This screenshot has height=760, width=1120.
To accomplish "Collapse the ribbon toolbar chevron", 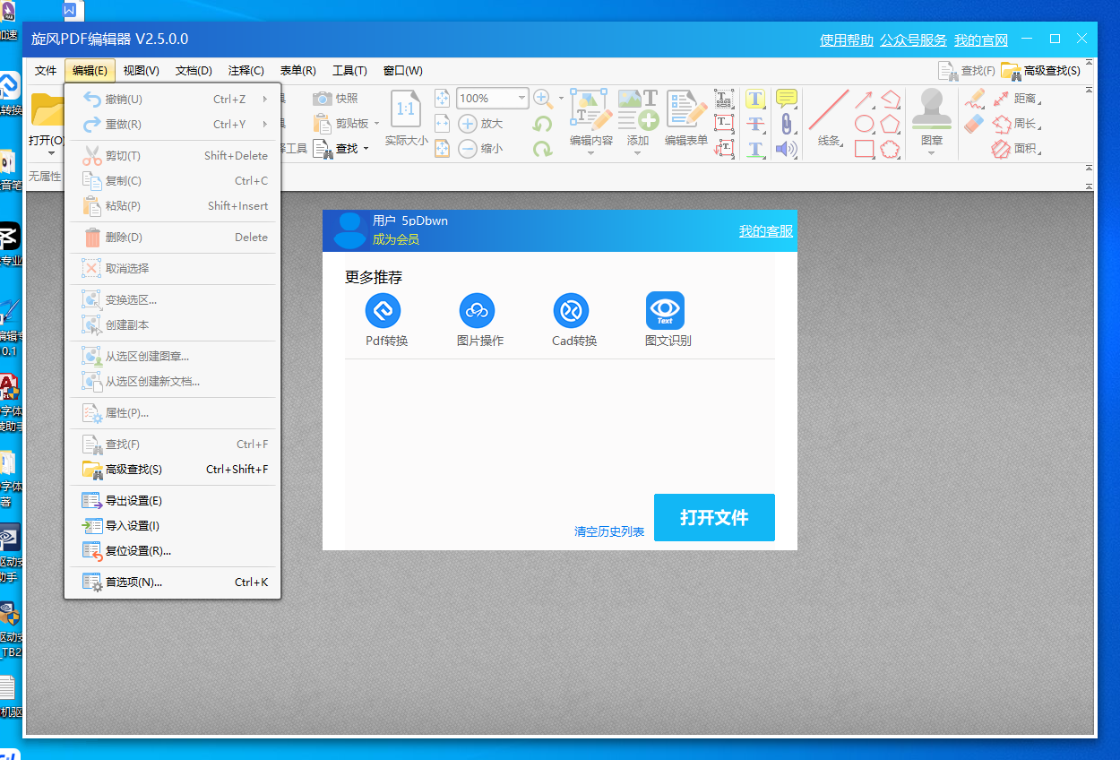I will pos(1089,90).
